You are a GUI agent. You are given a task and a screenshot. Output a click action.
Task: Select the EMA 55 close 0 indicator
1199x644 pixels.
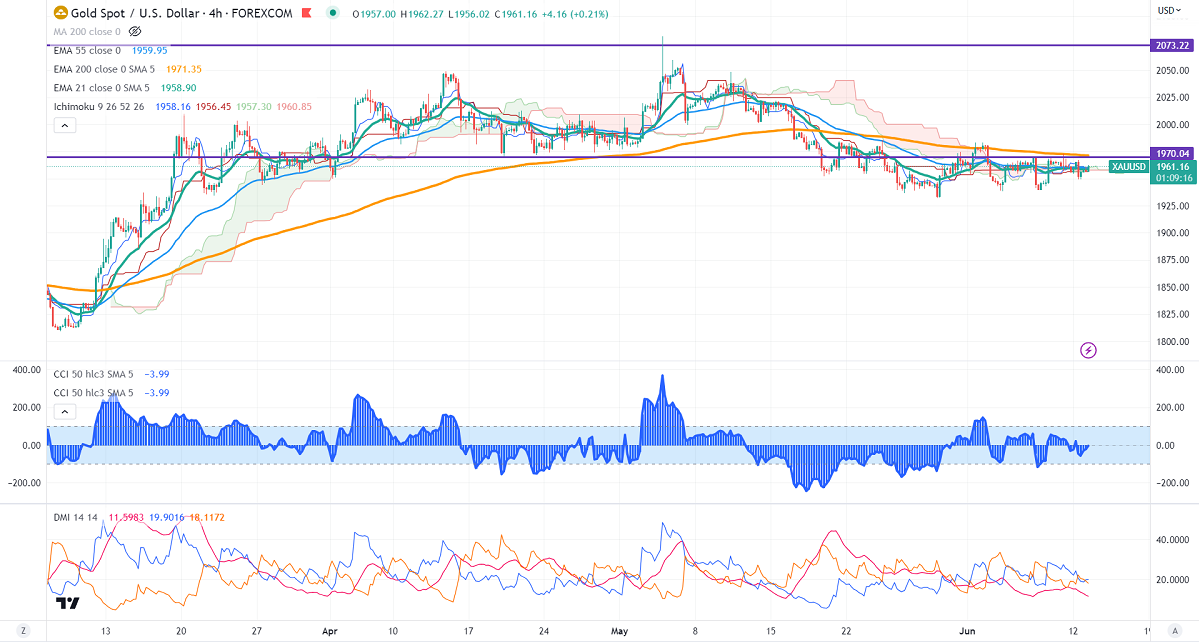(87, 50)
